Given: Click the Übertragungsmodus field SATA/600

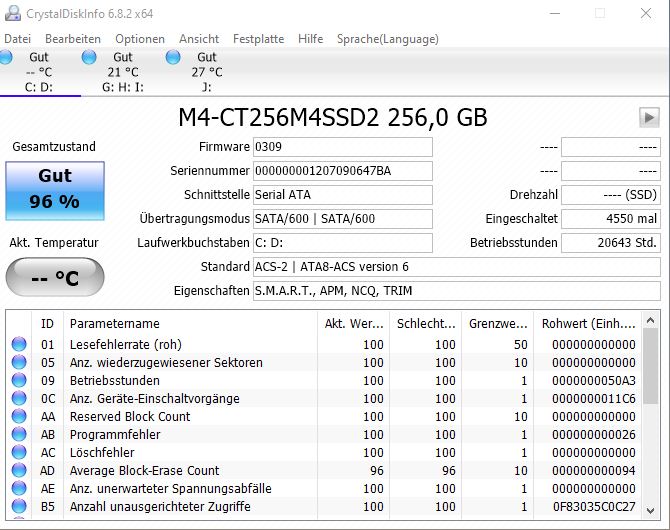Looking at the screenshot, I should pos(343,219).
